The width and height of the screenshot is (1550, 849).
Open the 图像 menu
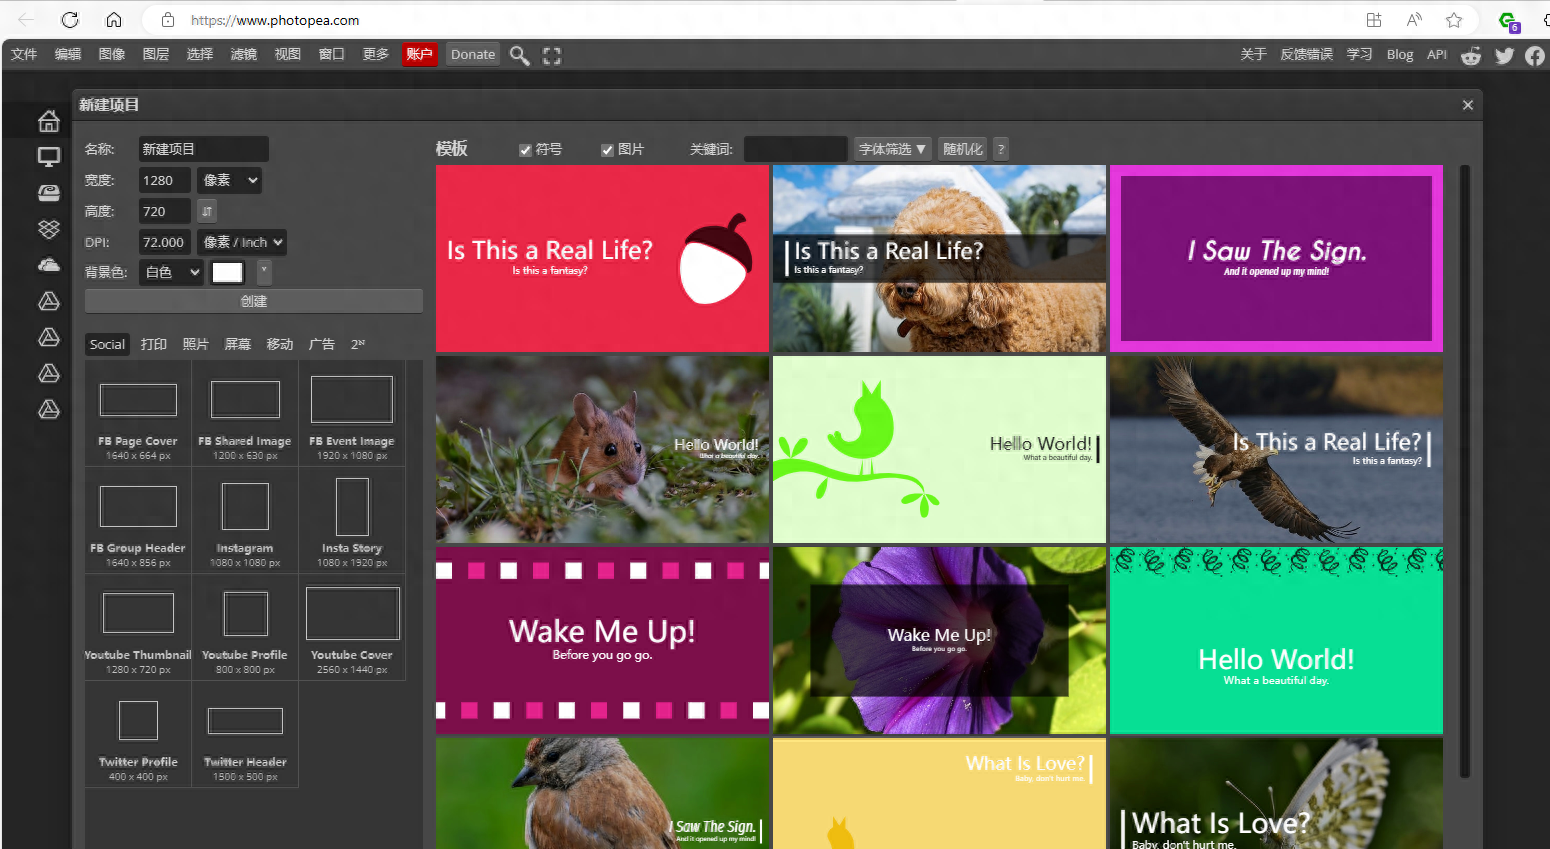pyautogui.click(x=112, y=54)
